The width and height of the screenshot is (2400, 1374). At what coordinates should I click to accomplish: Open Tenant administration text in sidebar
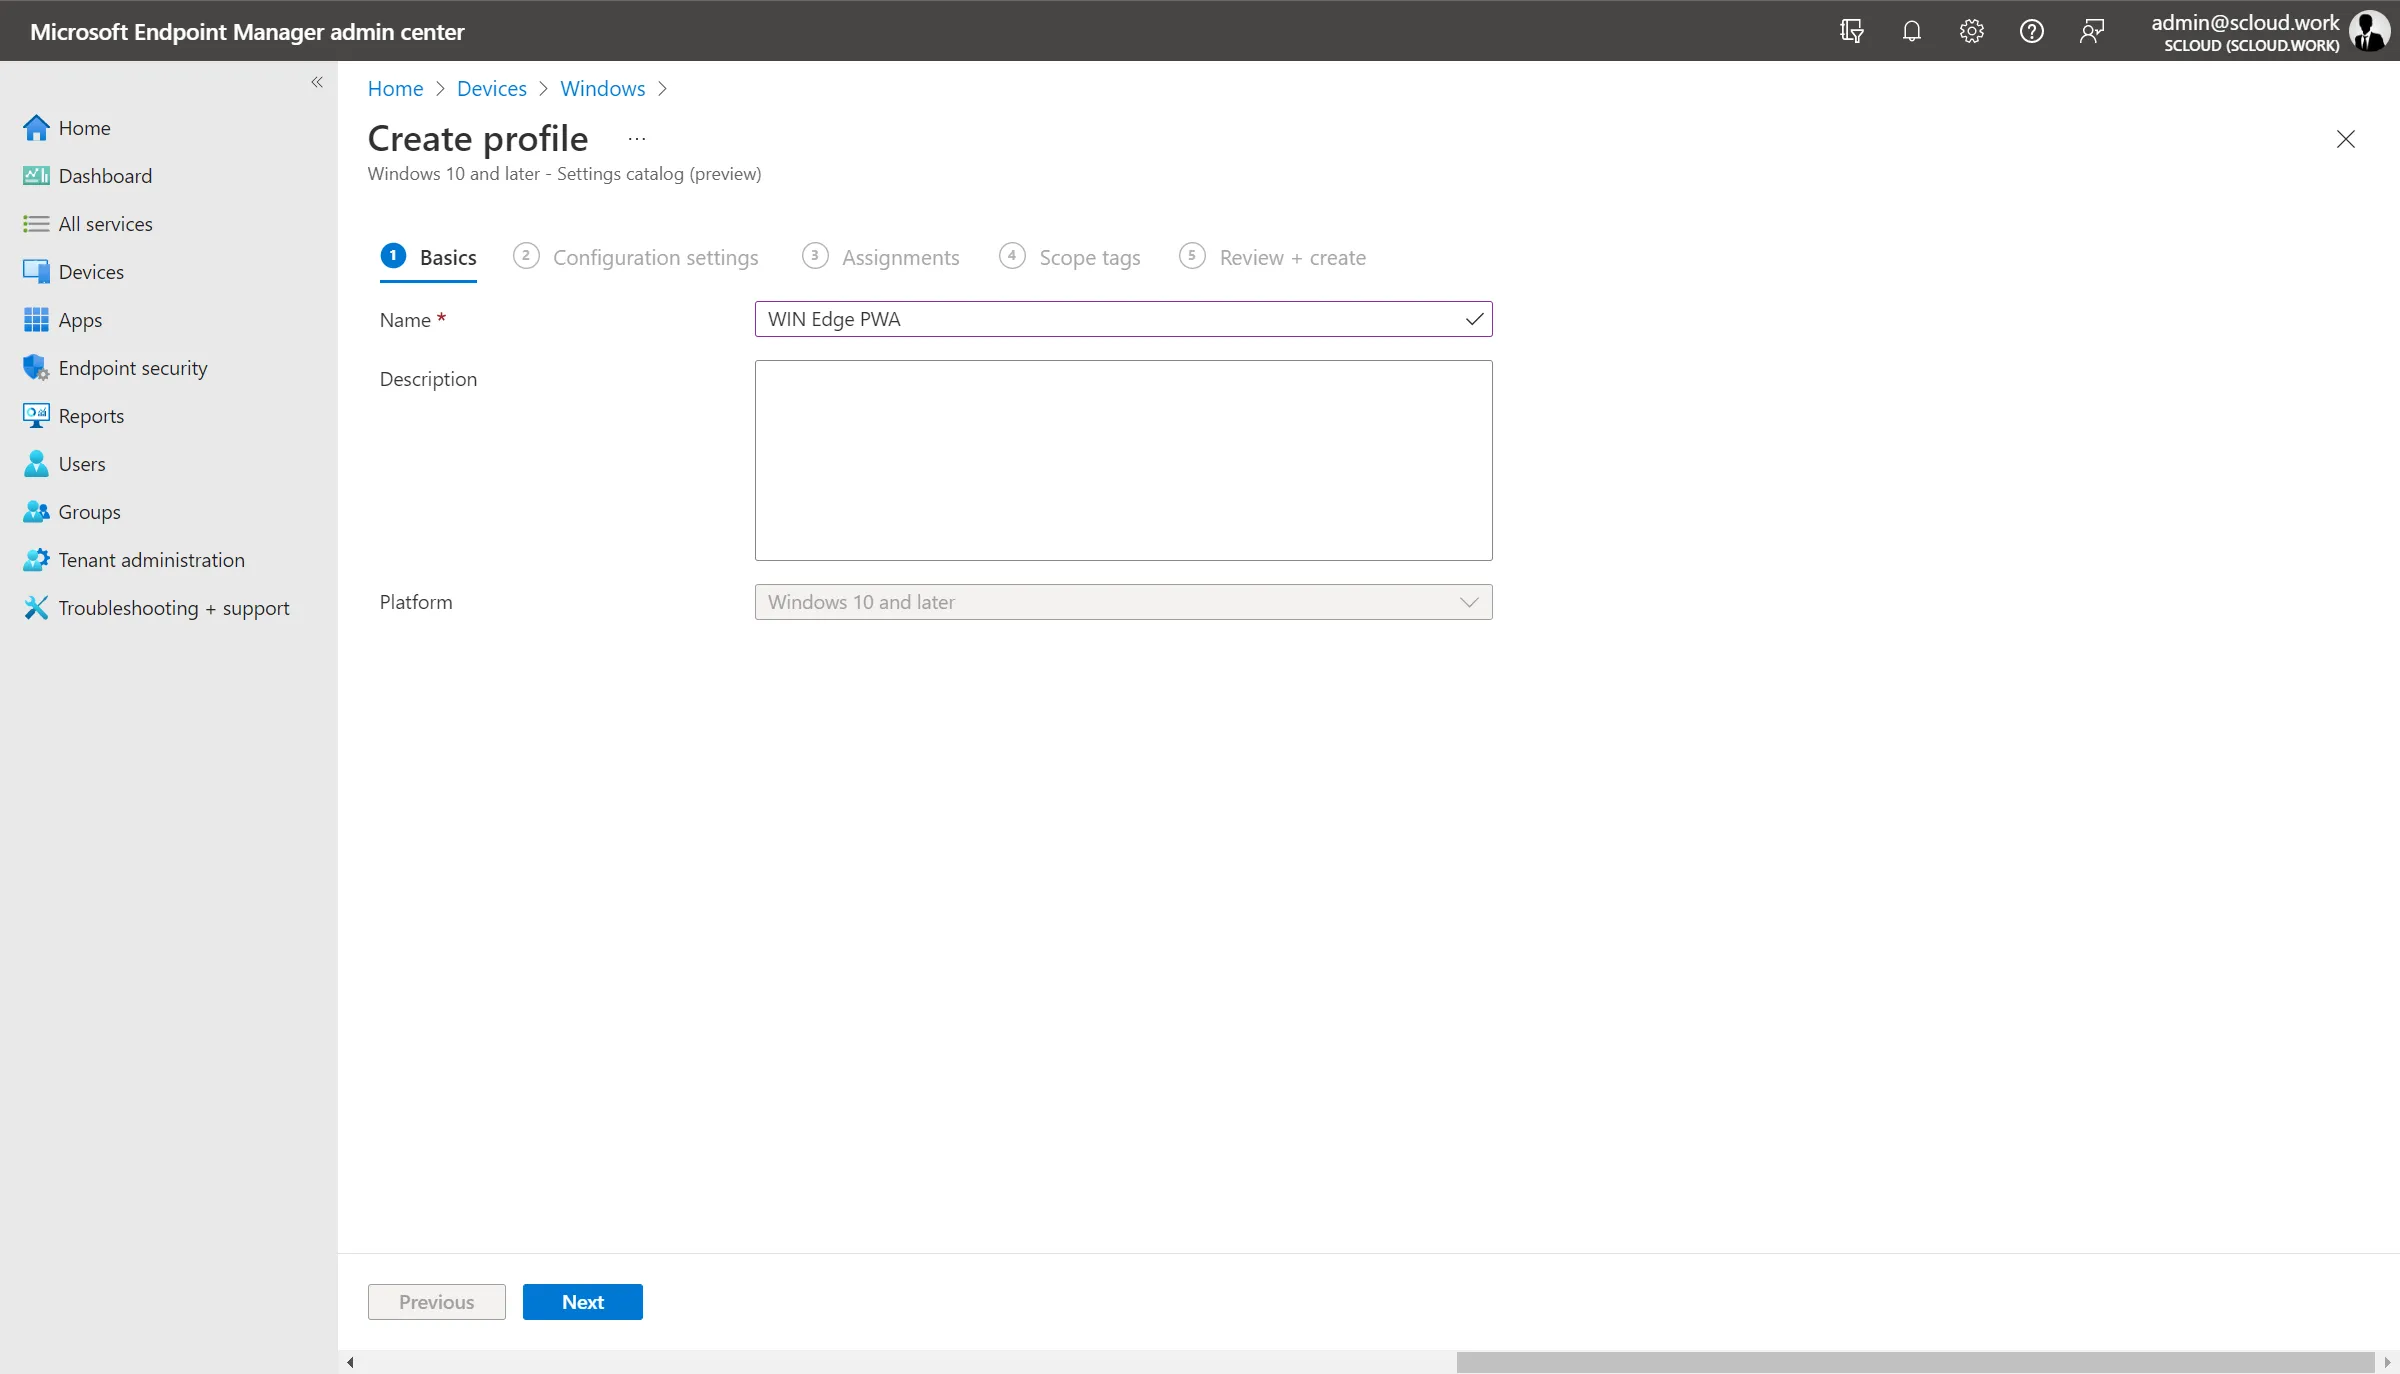click(x=152, y=560)
